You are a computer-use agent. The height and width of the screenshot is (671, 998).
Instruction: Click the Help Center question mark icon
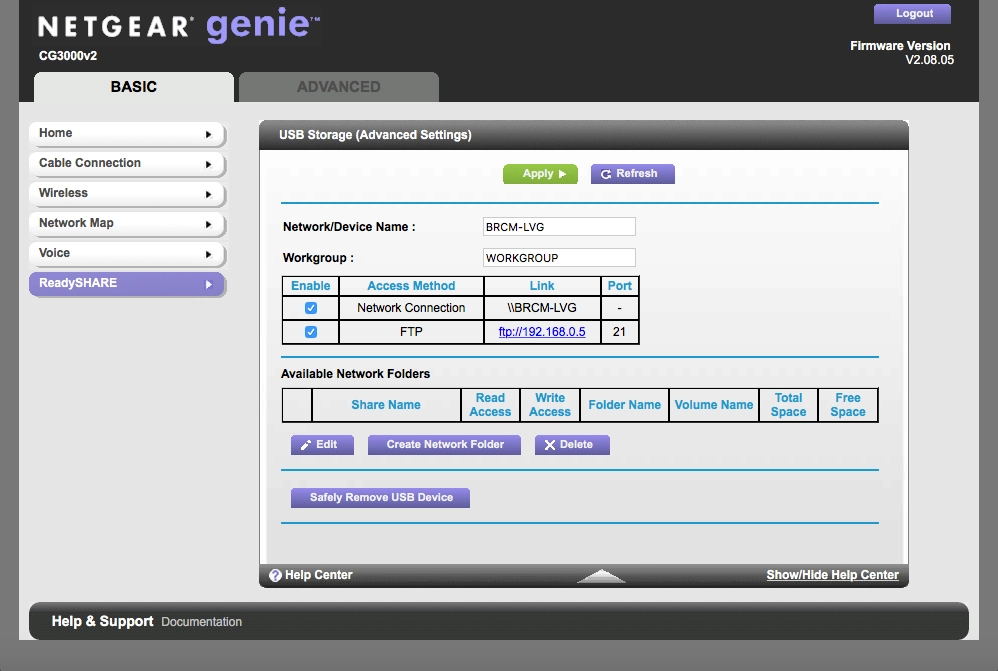point(275,576)
